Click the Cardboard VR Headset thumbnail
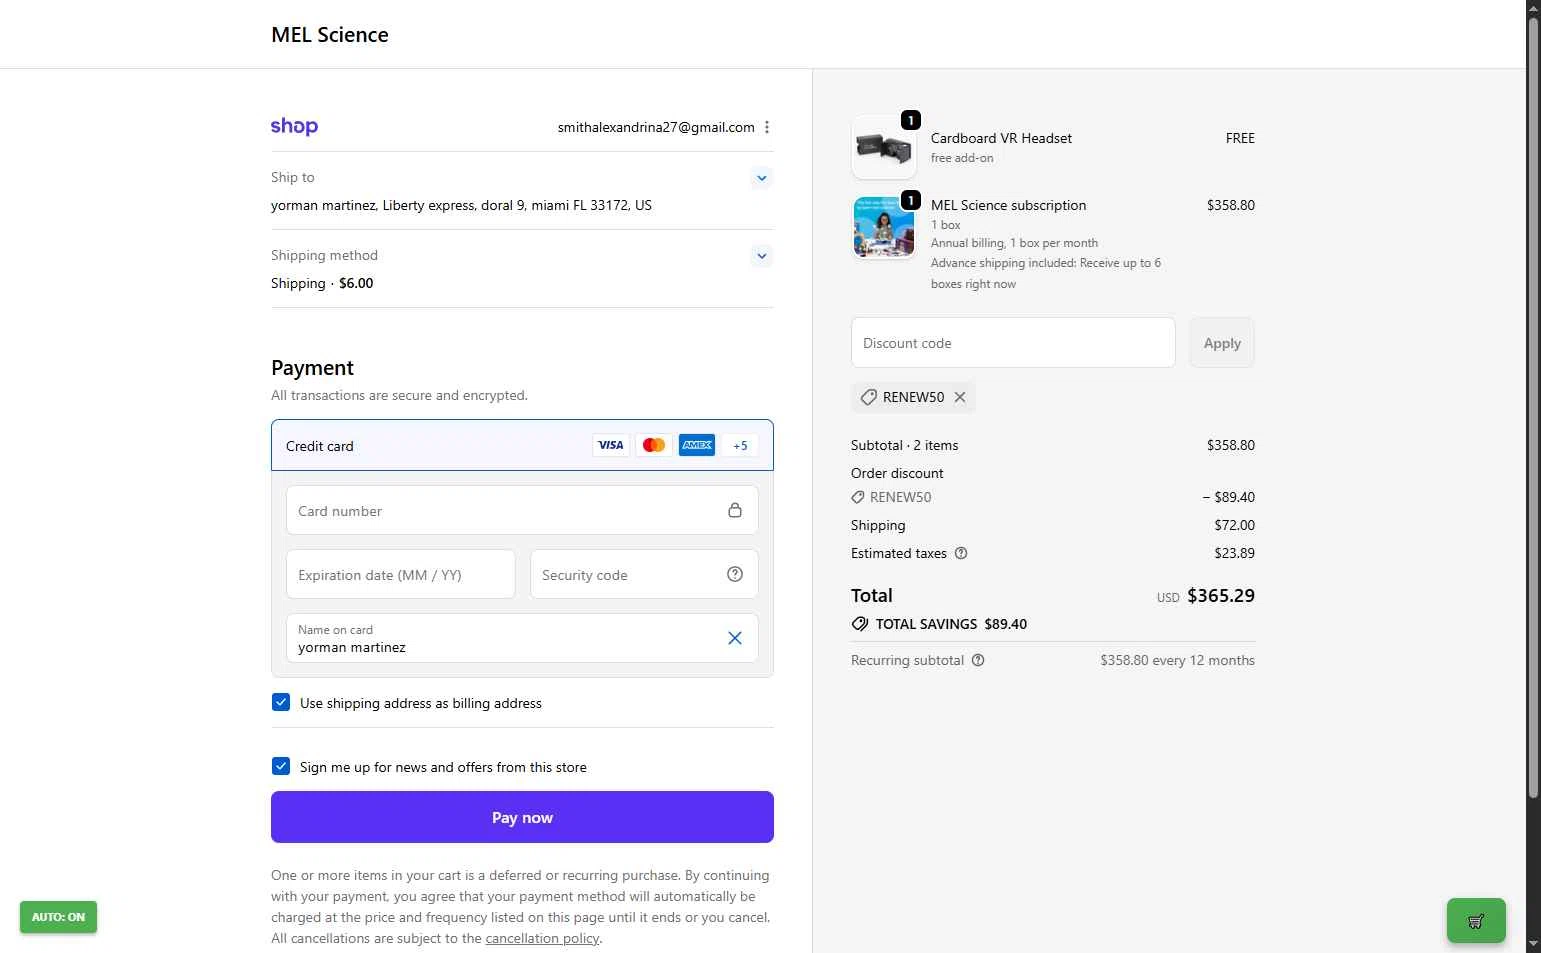The height and width of the screenshot is (953, 1541). pos(884,147)
